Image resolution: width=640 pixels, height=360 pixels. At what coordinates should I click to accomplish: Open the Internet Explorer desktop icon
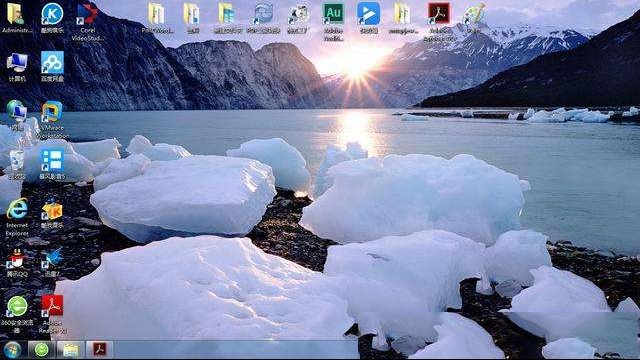(x=17, y=217)
